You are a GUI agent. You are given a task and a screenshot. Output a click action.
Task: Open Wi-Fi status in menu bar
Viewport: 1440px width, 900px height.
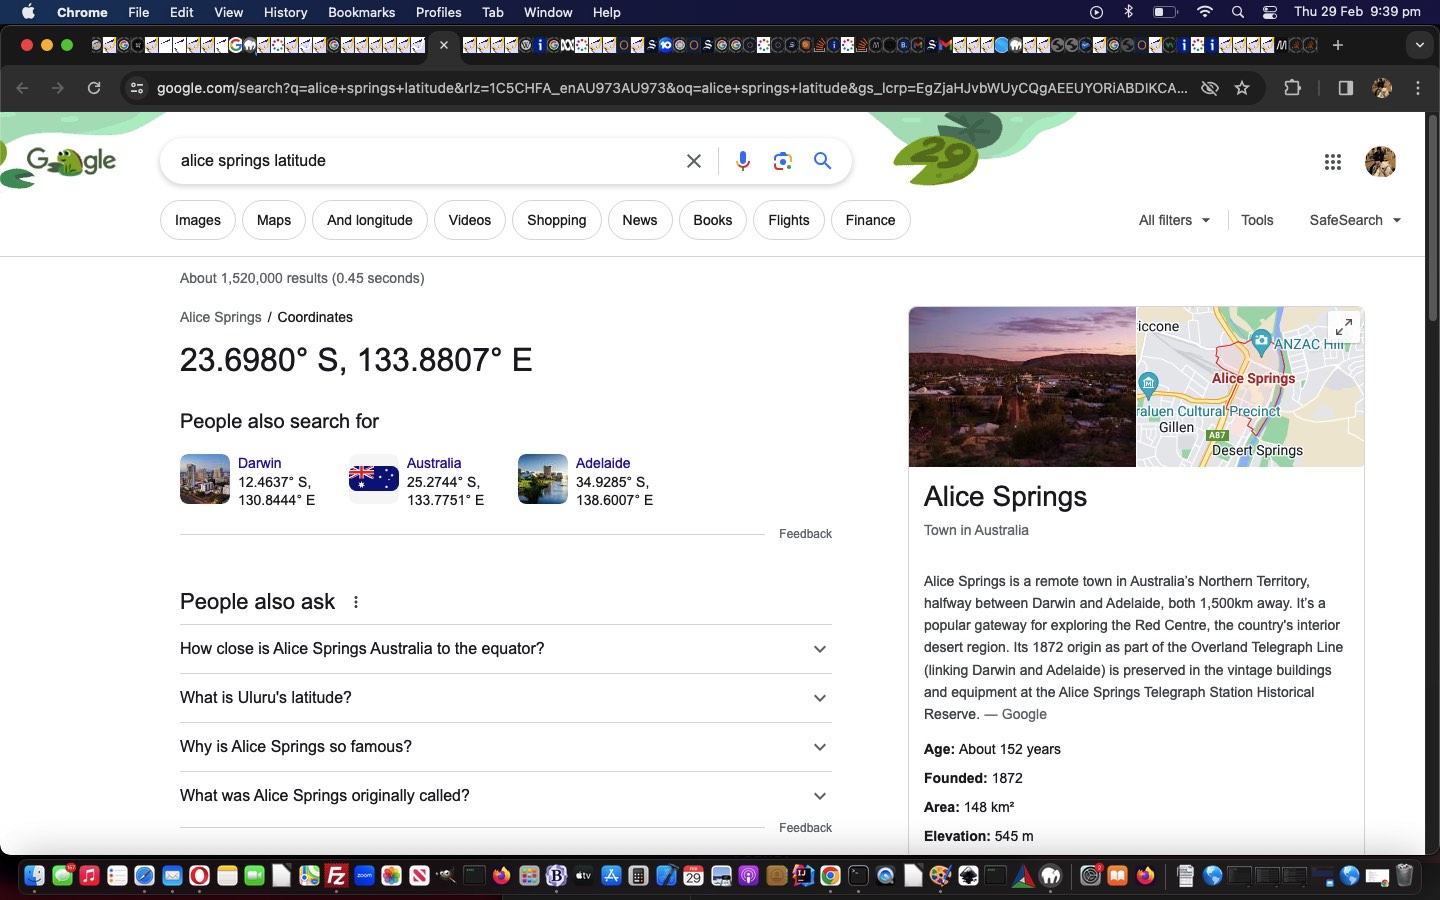click(x=1205, y=12)
